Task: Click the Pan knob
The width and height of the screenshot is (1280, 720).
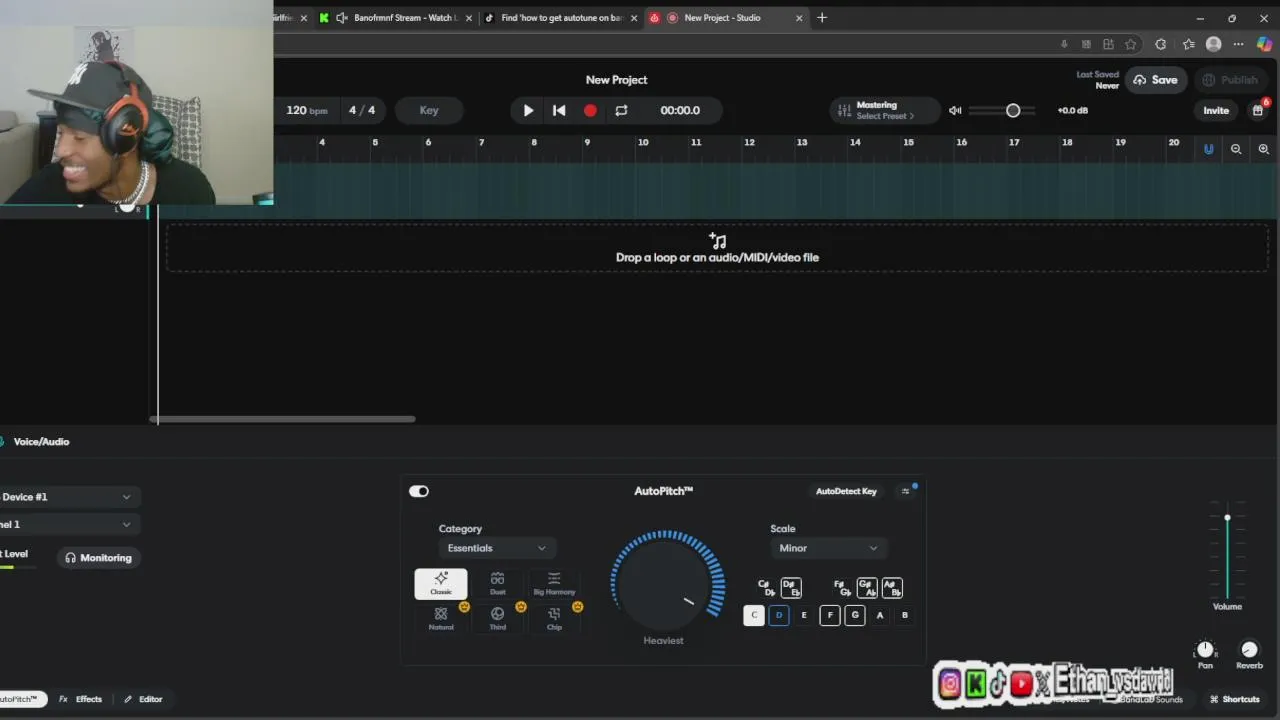Action: coord(1205,650)
